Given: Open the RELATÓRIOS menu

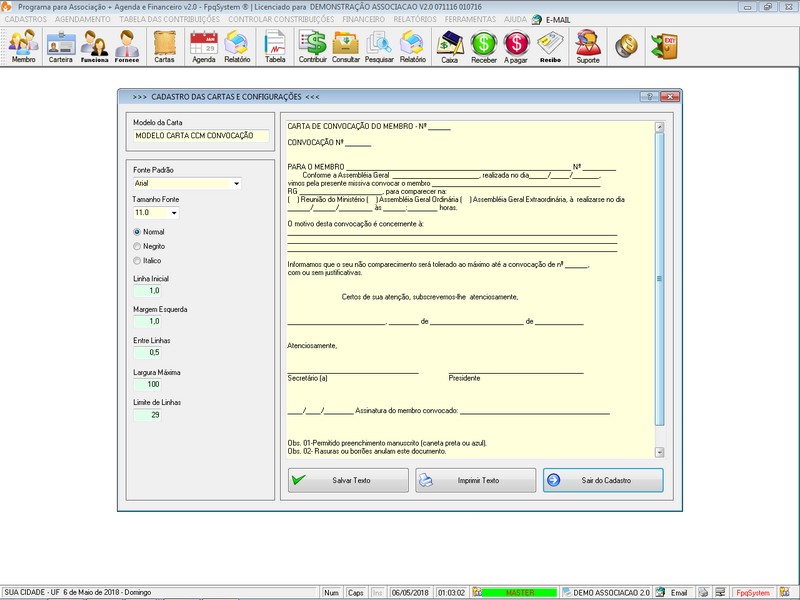Looking at the screenshot, I should [415, 19].
